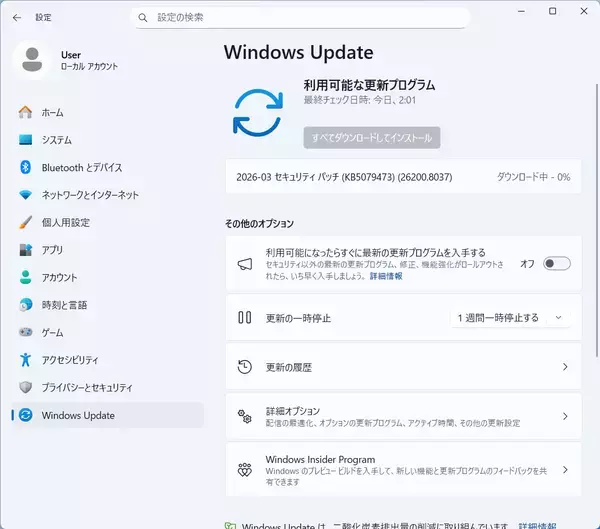The width and height of the screenshot is (600, 529).
Task: Click the システム monitor icon
Action: [25, 140]
